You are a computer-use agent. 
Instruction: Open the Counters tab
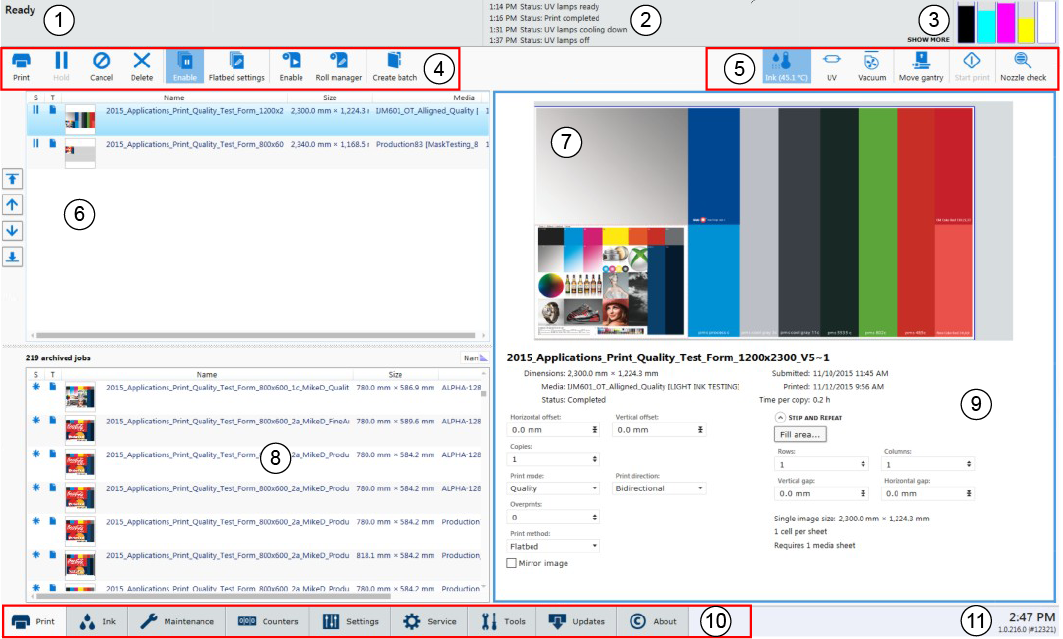267,621
